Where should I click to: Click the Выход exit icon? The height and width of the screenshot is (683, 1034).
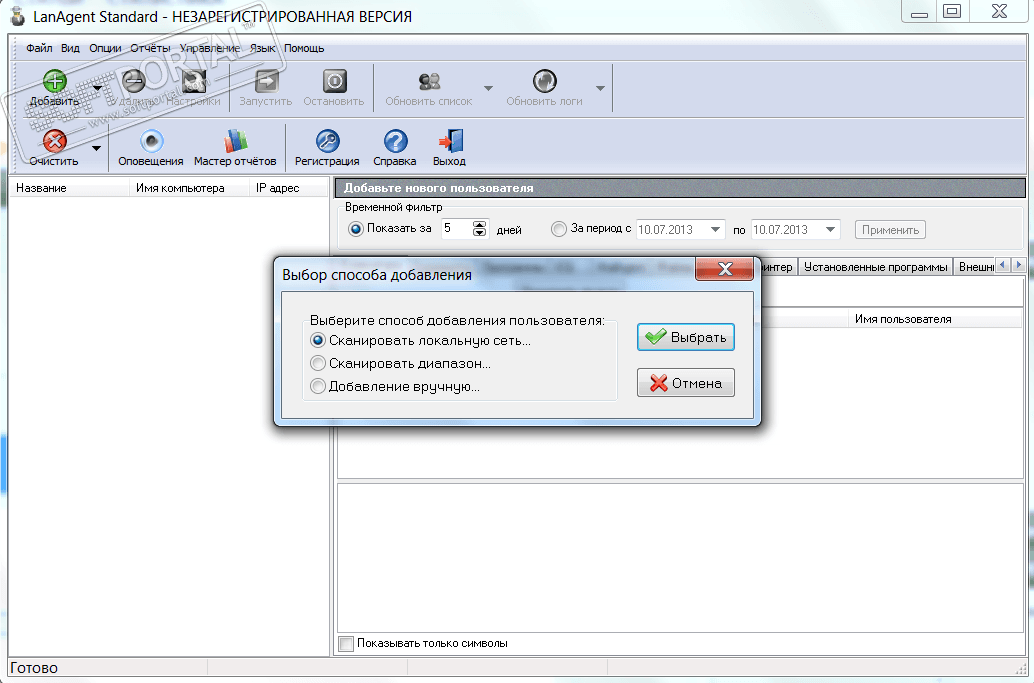[x=450, y=141]
